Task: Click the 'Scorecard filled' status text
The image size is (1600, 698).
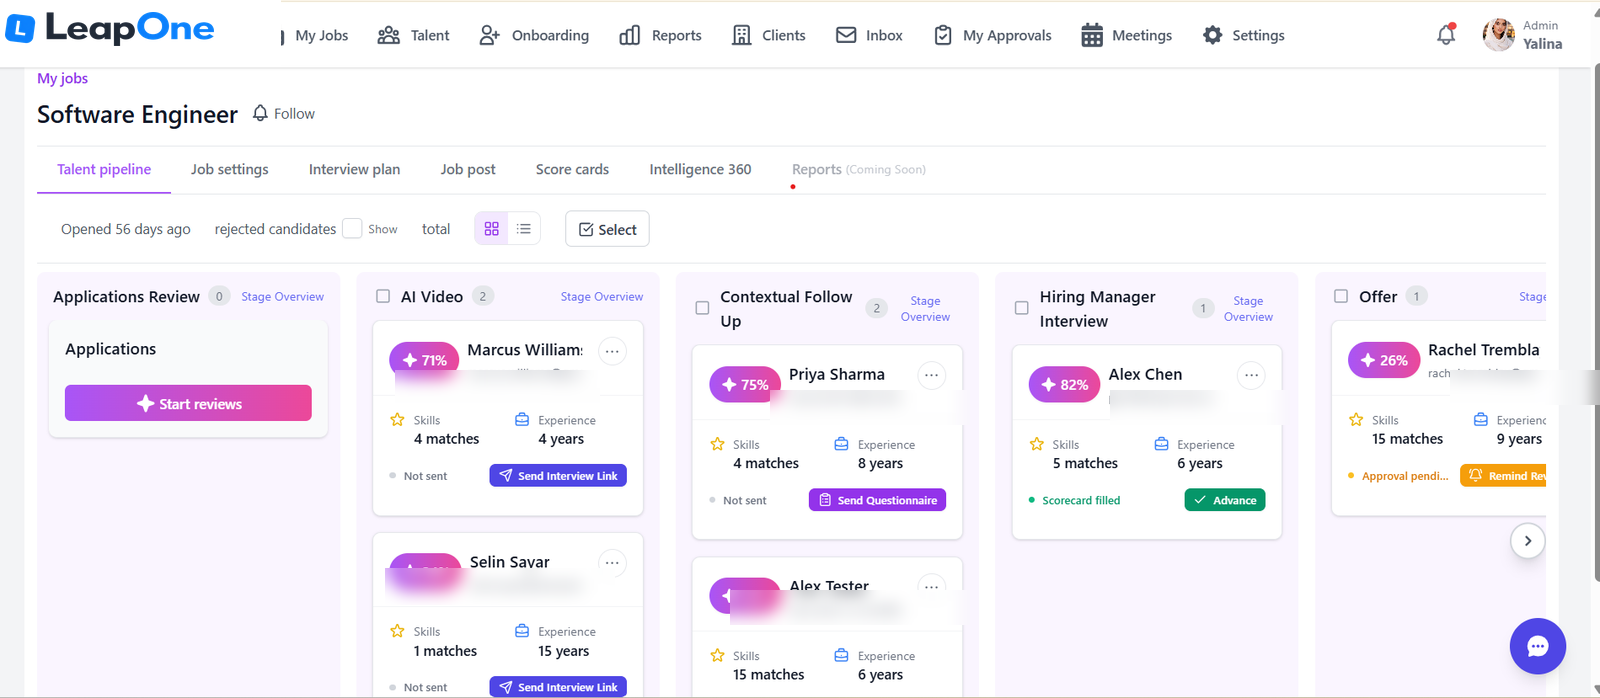Action: [1081, 500]
